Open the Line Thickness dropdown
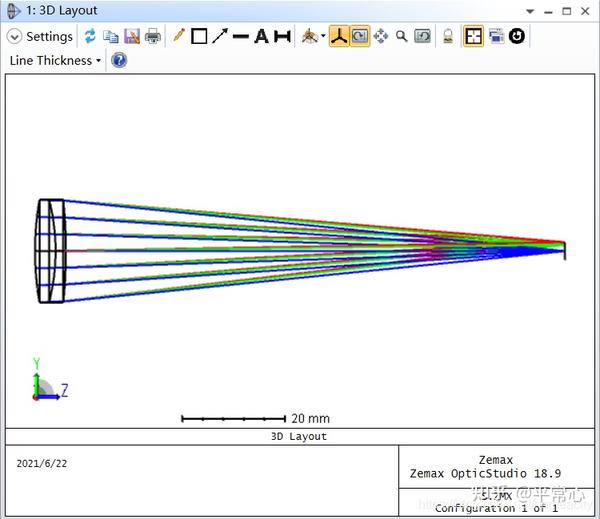 tap(55, 60)
